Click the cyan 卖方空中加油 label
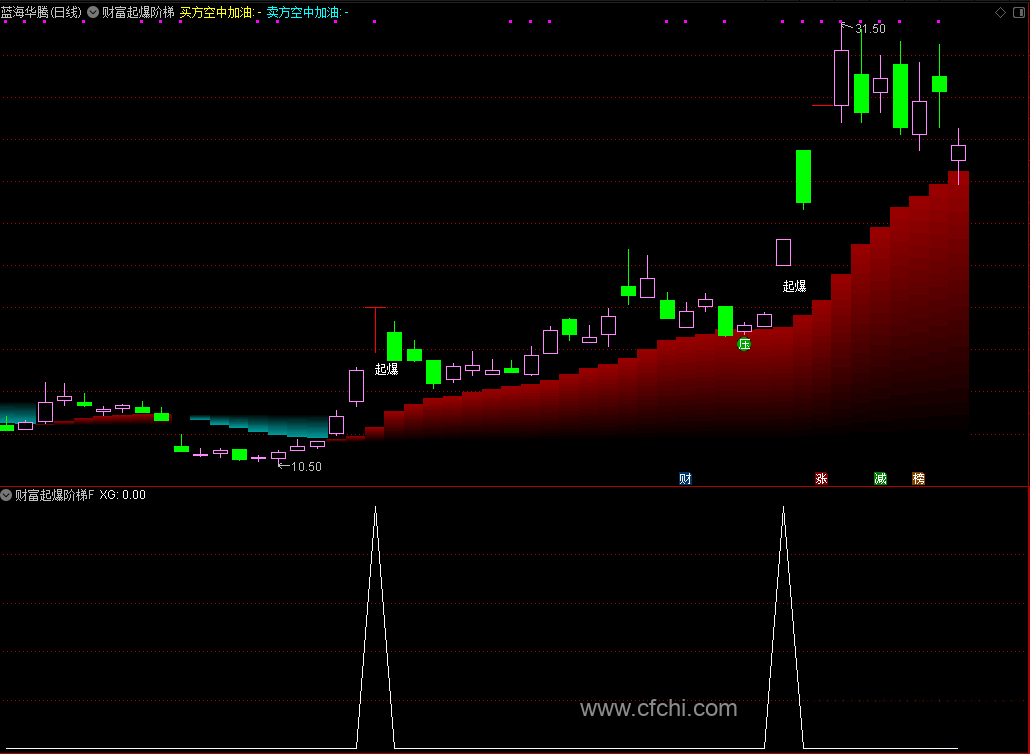This screenshot has width=1030, height=754. point(307,12)
